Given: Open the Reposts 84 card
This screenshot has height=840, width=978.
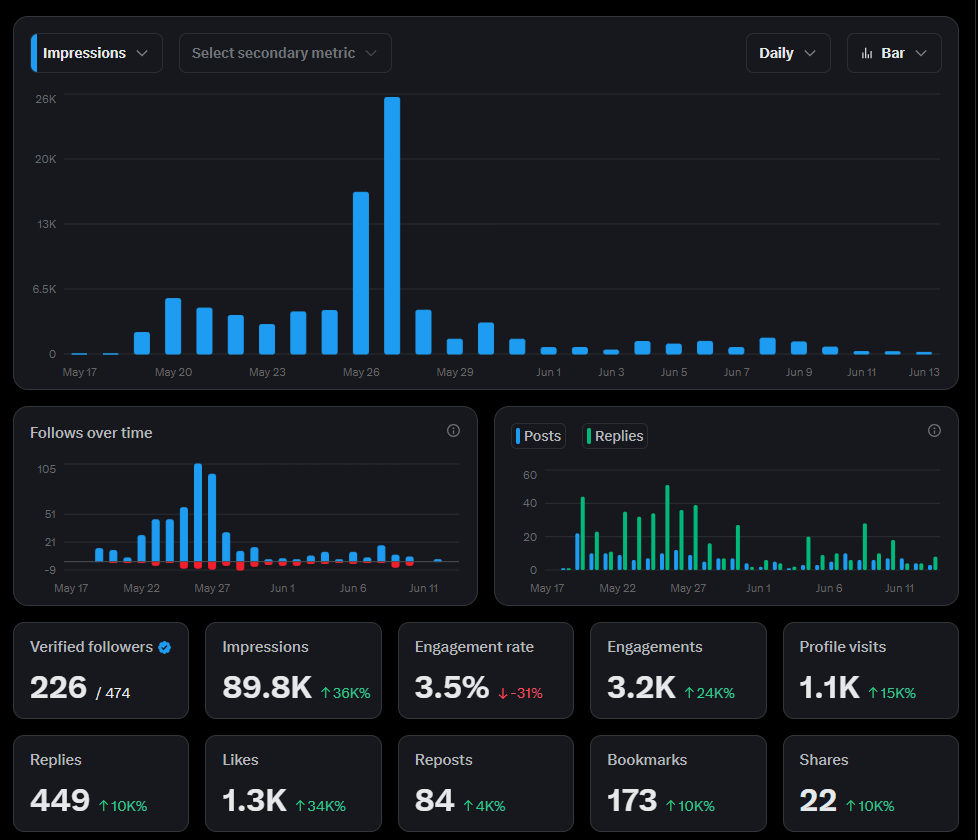Looking at the screenshot, I should (x=486, y=783).
